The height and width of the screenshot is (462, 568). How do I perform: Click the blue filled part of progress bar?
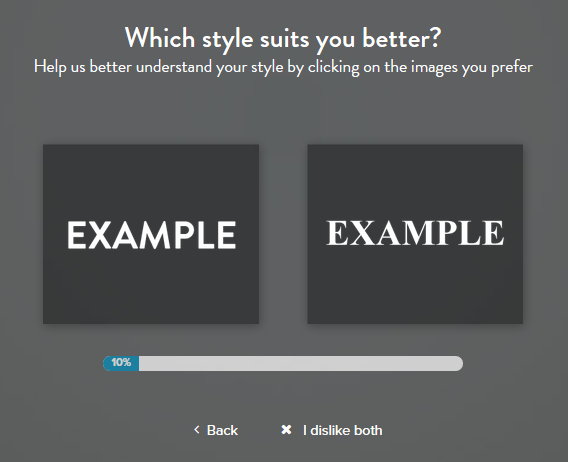coord(121,363)
